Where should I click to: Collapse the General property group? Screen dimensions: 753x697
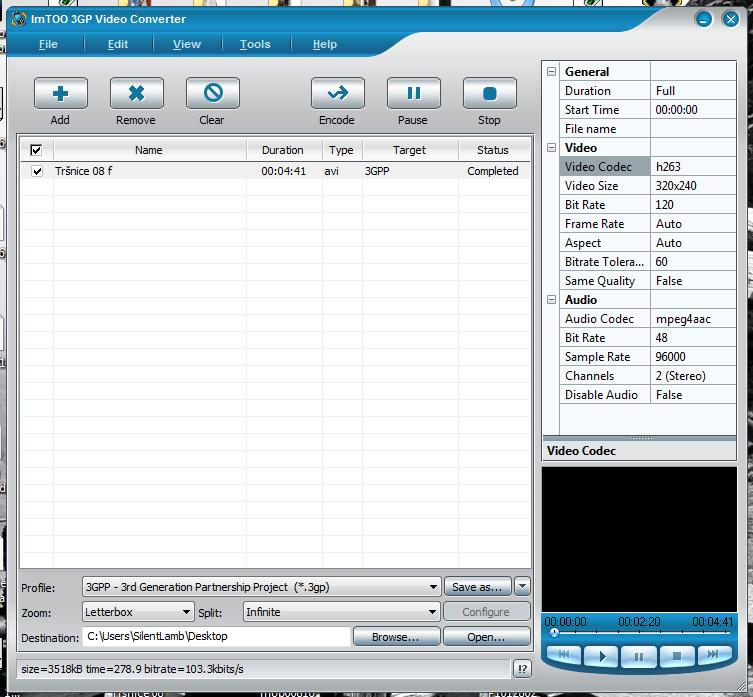pyautogui.click(x=551, y=72)
